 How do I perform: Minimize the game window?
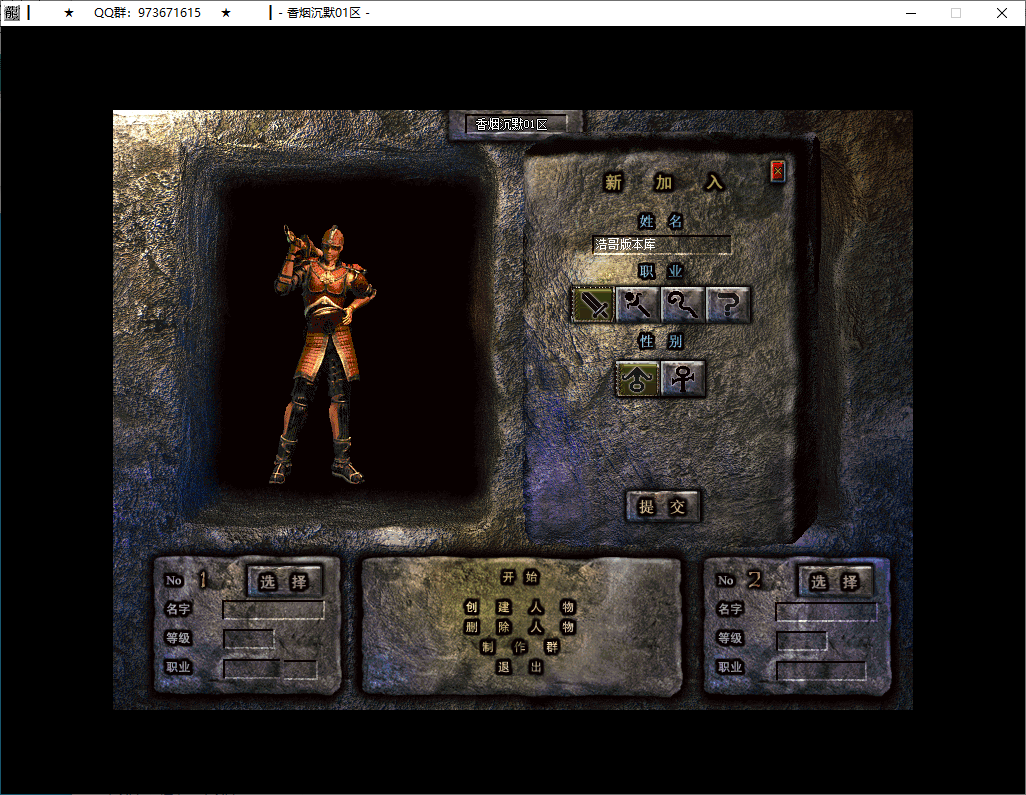click(x=911, y=13)
